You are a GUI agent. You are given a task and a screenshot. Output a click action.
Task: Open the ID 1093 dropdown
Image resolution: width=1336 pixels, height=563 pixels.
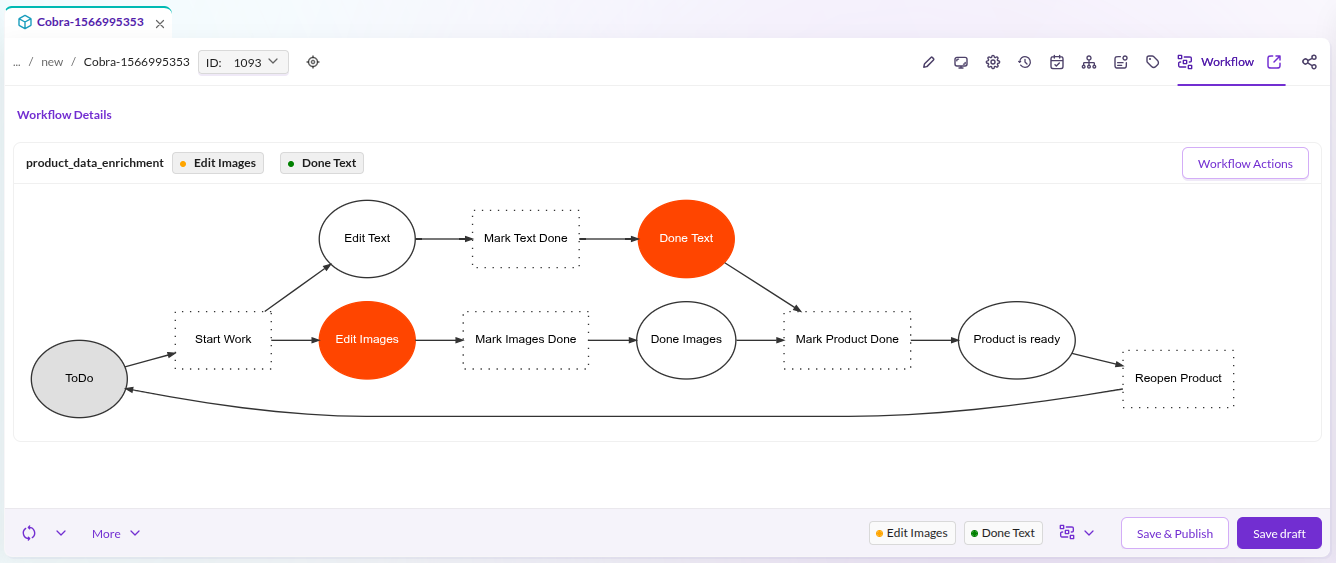click(243, 62)
